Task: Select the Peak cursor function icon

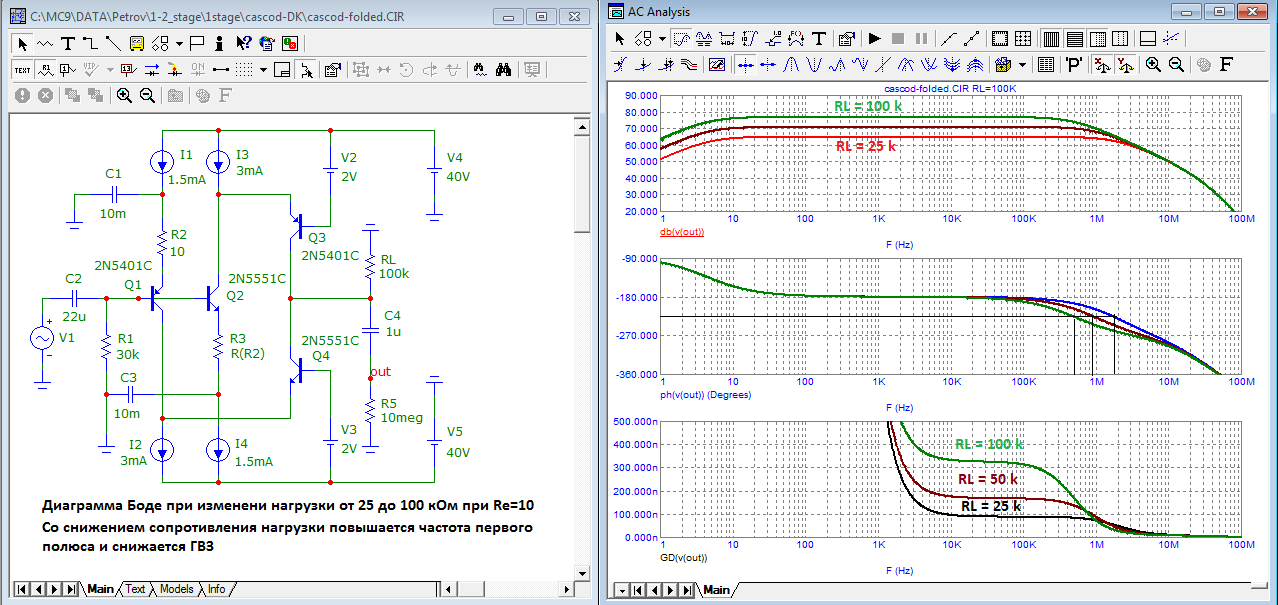Action: (791, 64)
